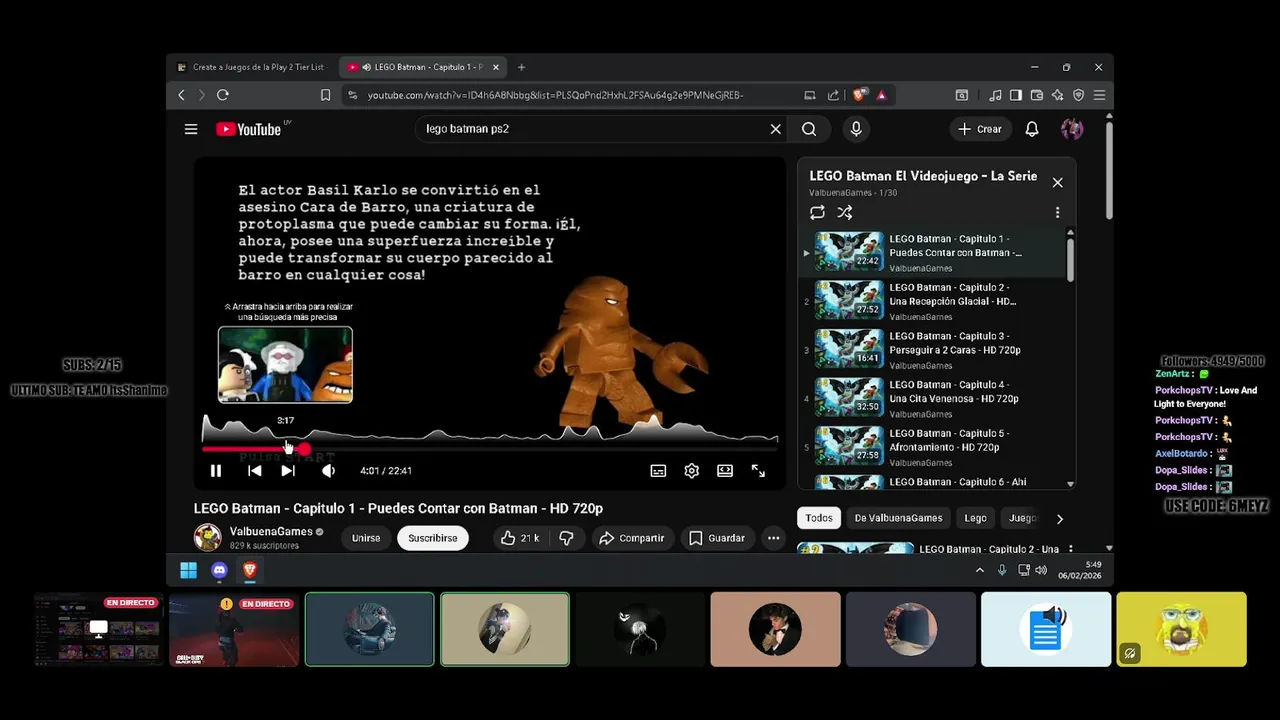Open Brave Wallet icon
Image resolution: width=1280 pixels, height=720 pixels.
(x=1037, y=95)
